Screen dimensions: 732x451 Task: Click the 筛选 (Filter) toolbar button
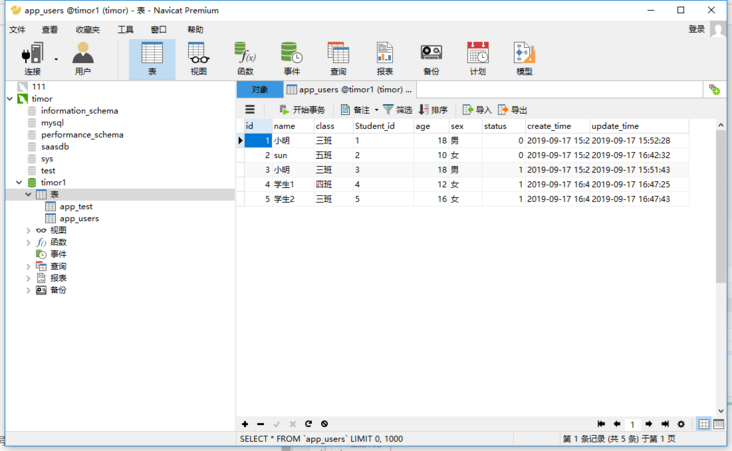(x=397, y=110)
